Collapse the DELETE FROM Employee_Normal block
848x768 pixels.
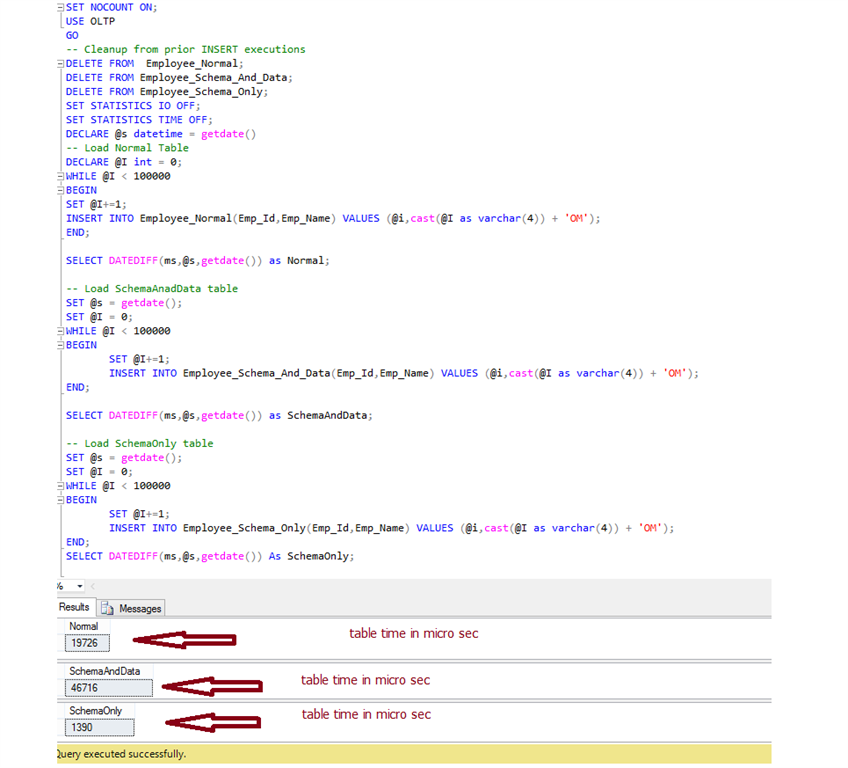pos(61,64)
